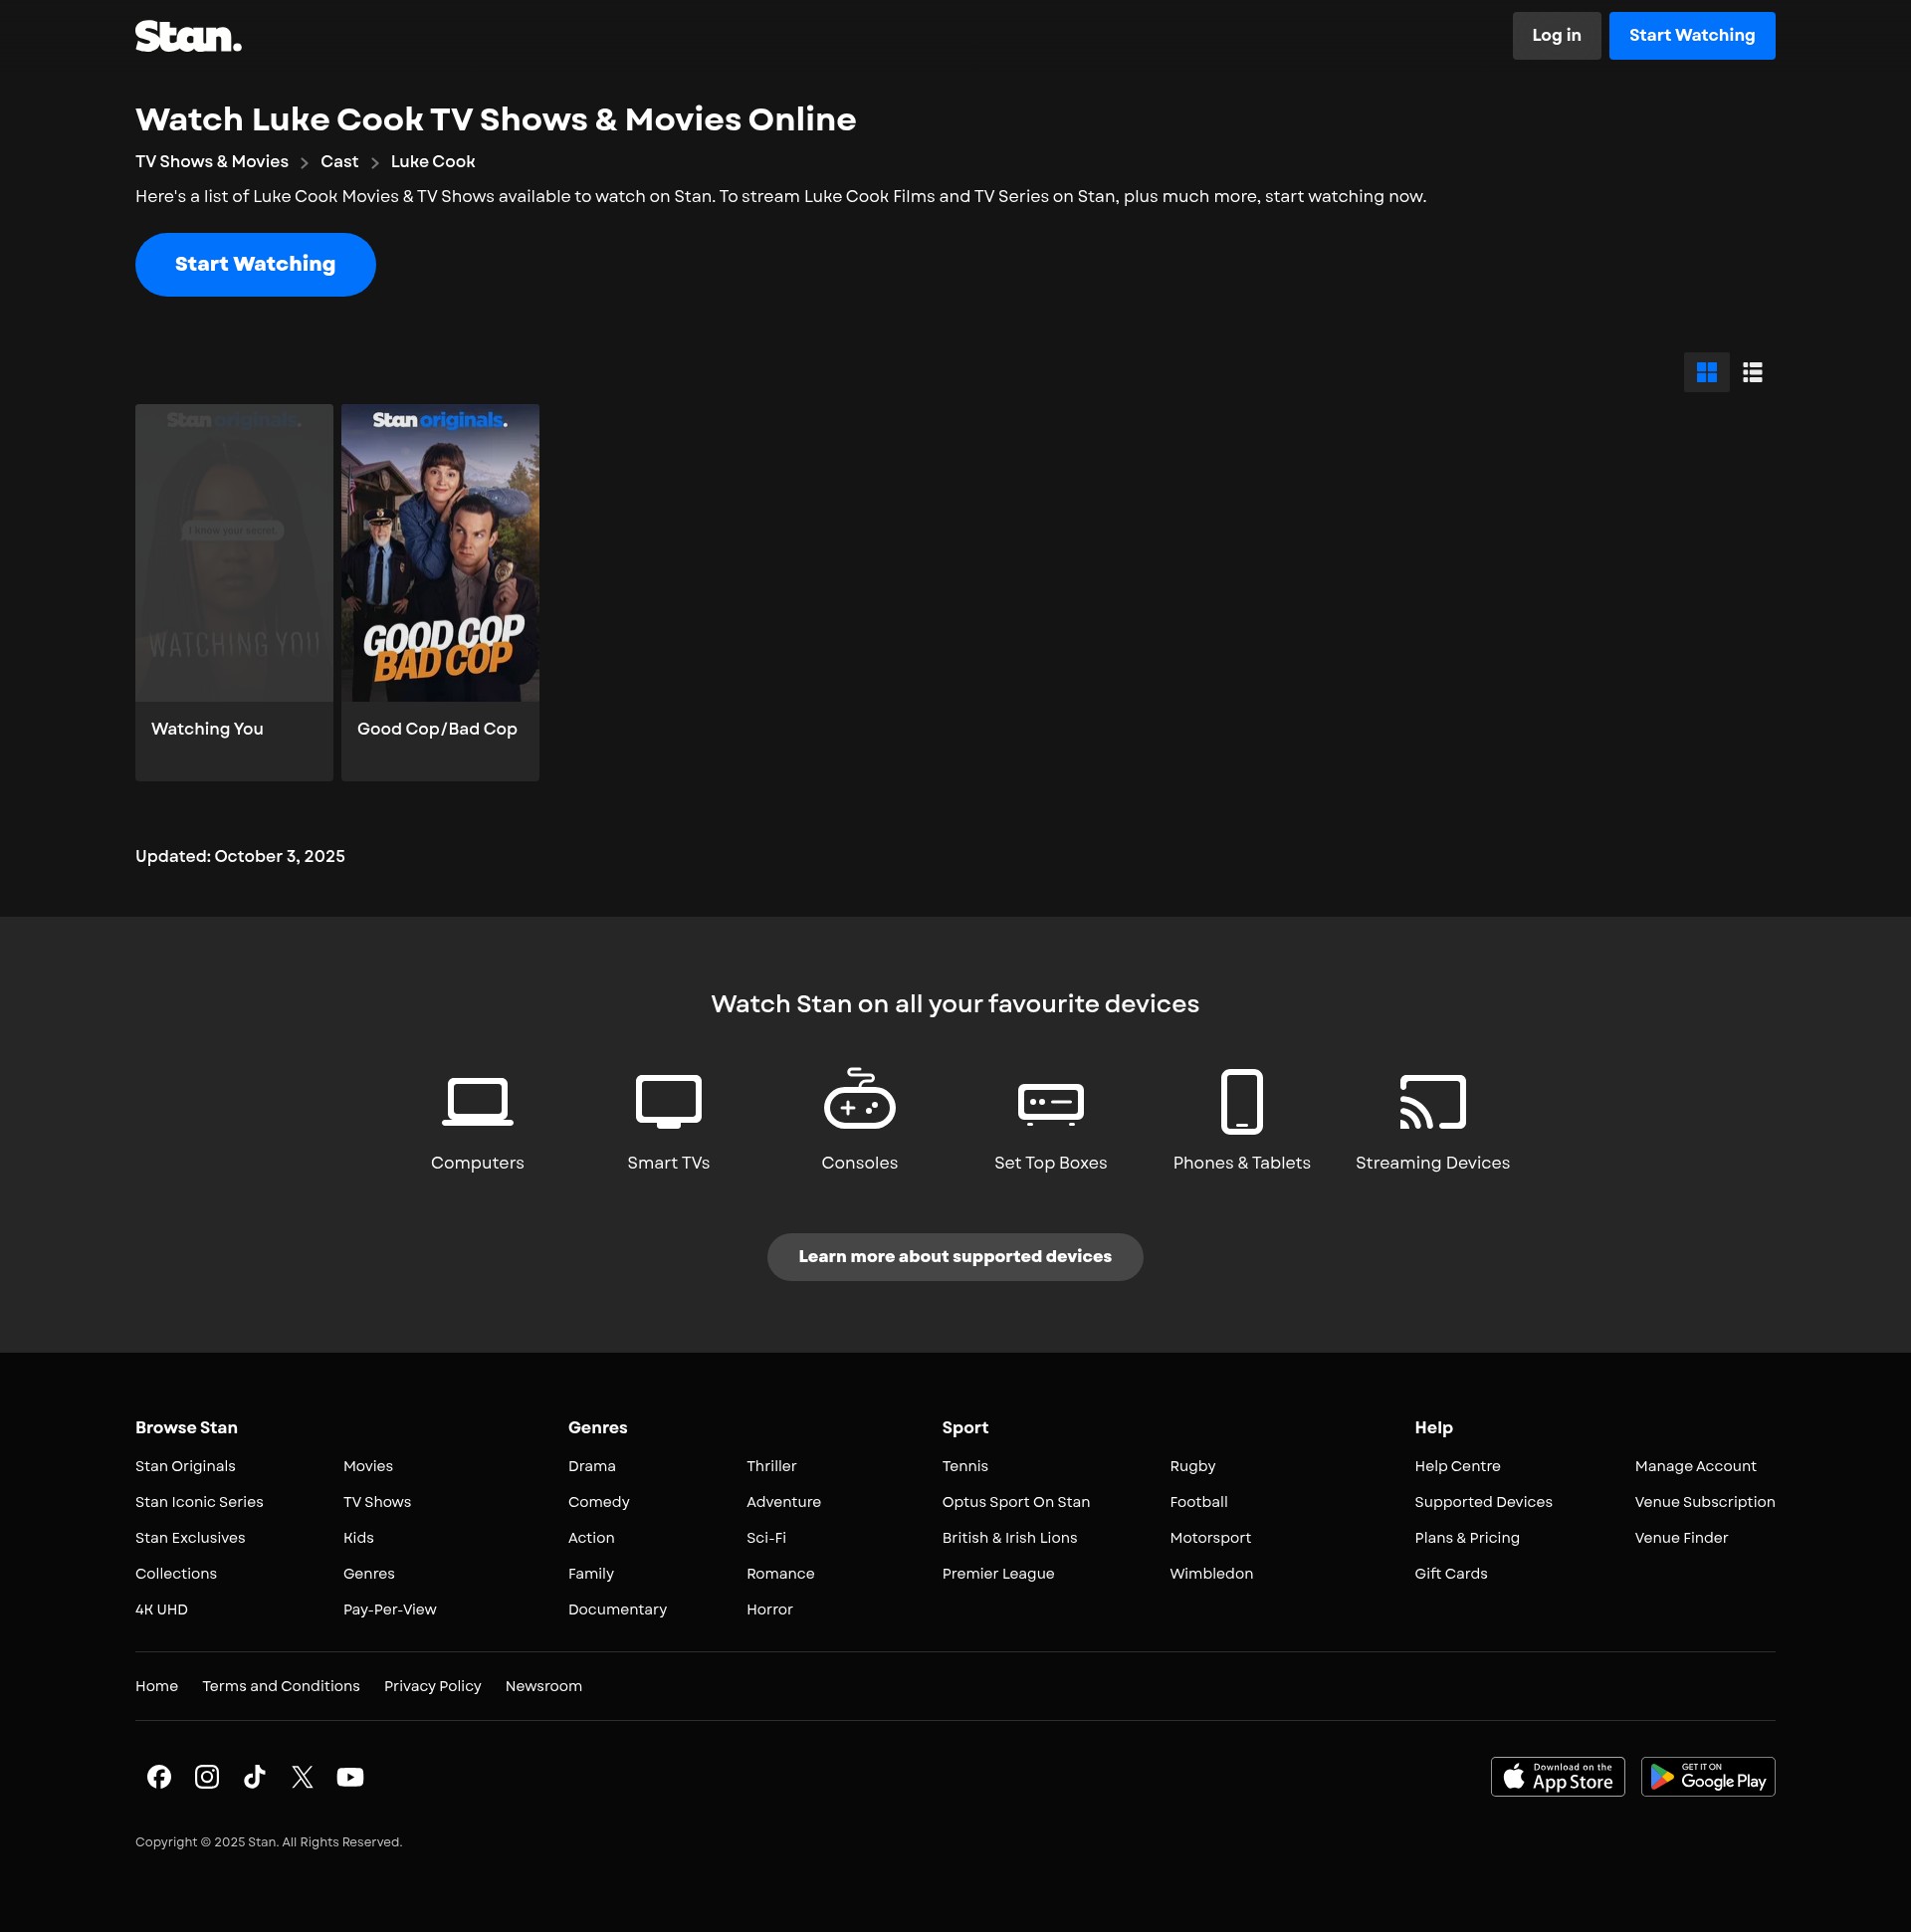Open the Good Cop/Bad Cop title link

[437, 729]
